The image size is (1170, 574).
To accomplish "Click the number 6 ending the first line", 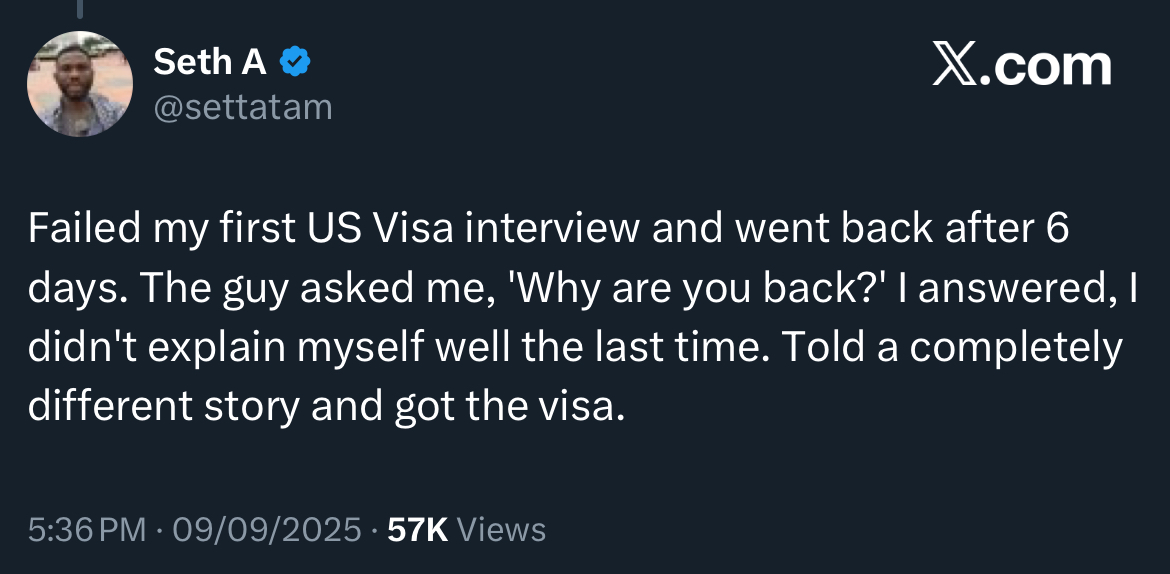I will click(x=1057, y=228).
